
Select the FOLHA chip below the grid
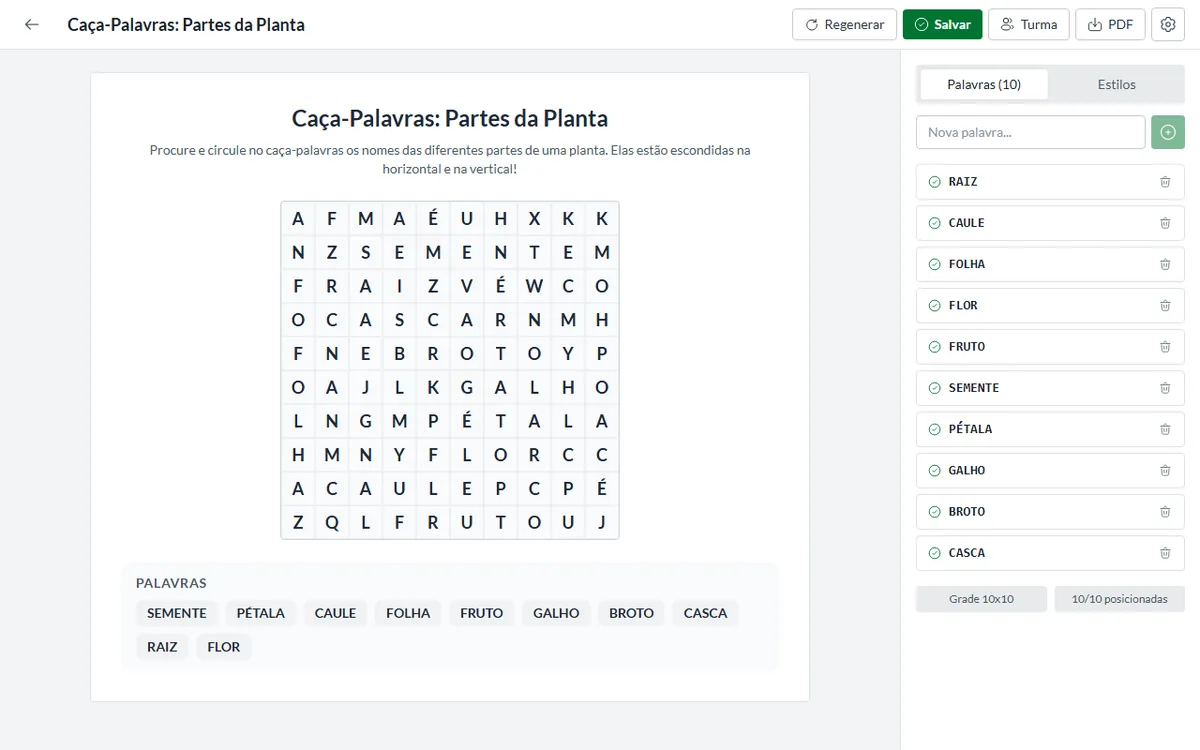[x=408, y=613]
